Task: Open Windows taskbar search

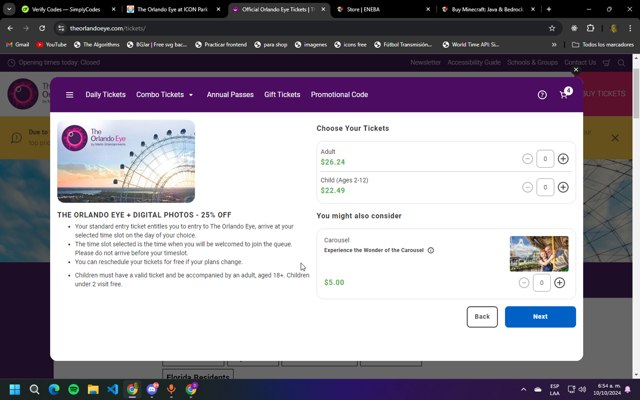Action: (x=34, y=389)
